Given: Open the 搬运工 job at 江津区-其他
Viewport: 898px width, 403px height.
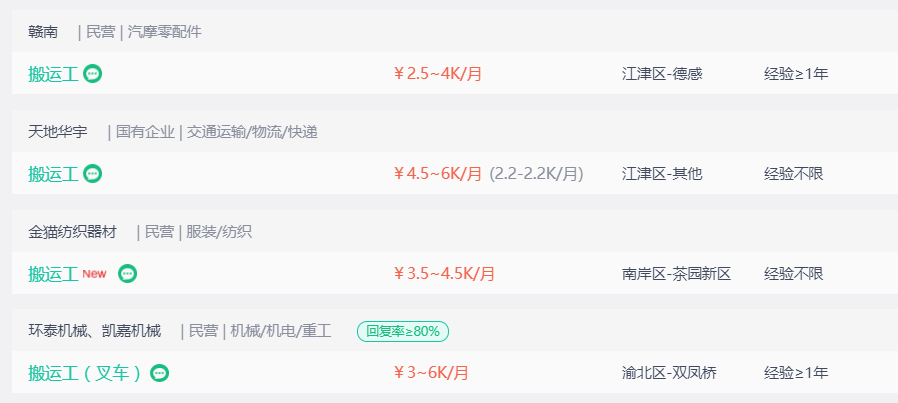Looking at the screenshot, I should [x=53, y=173].
